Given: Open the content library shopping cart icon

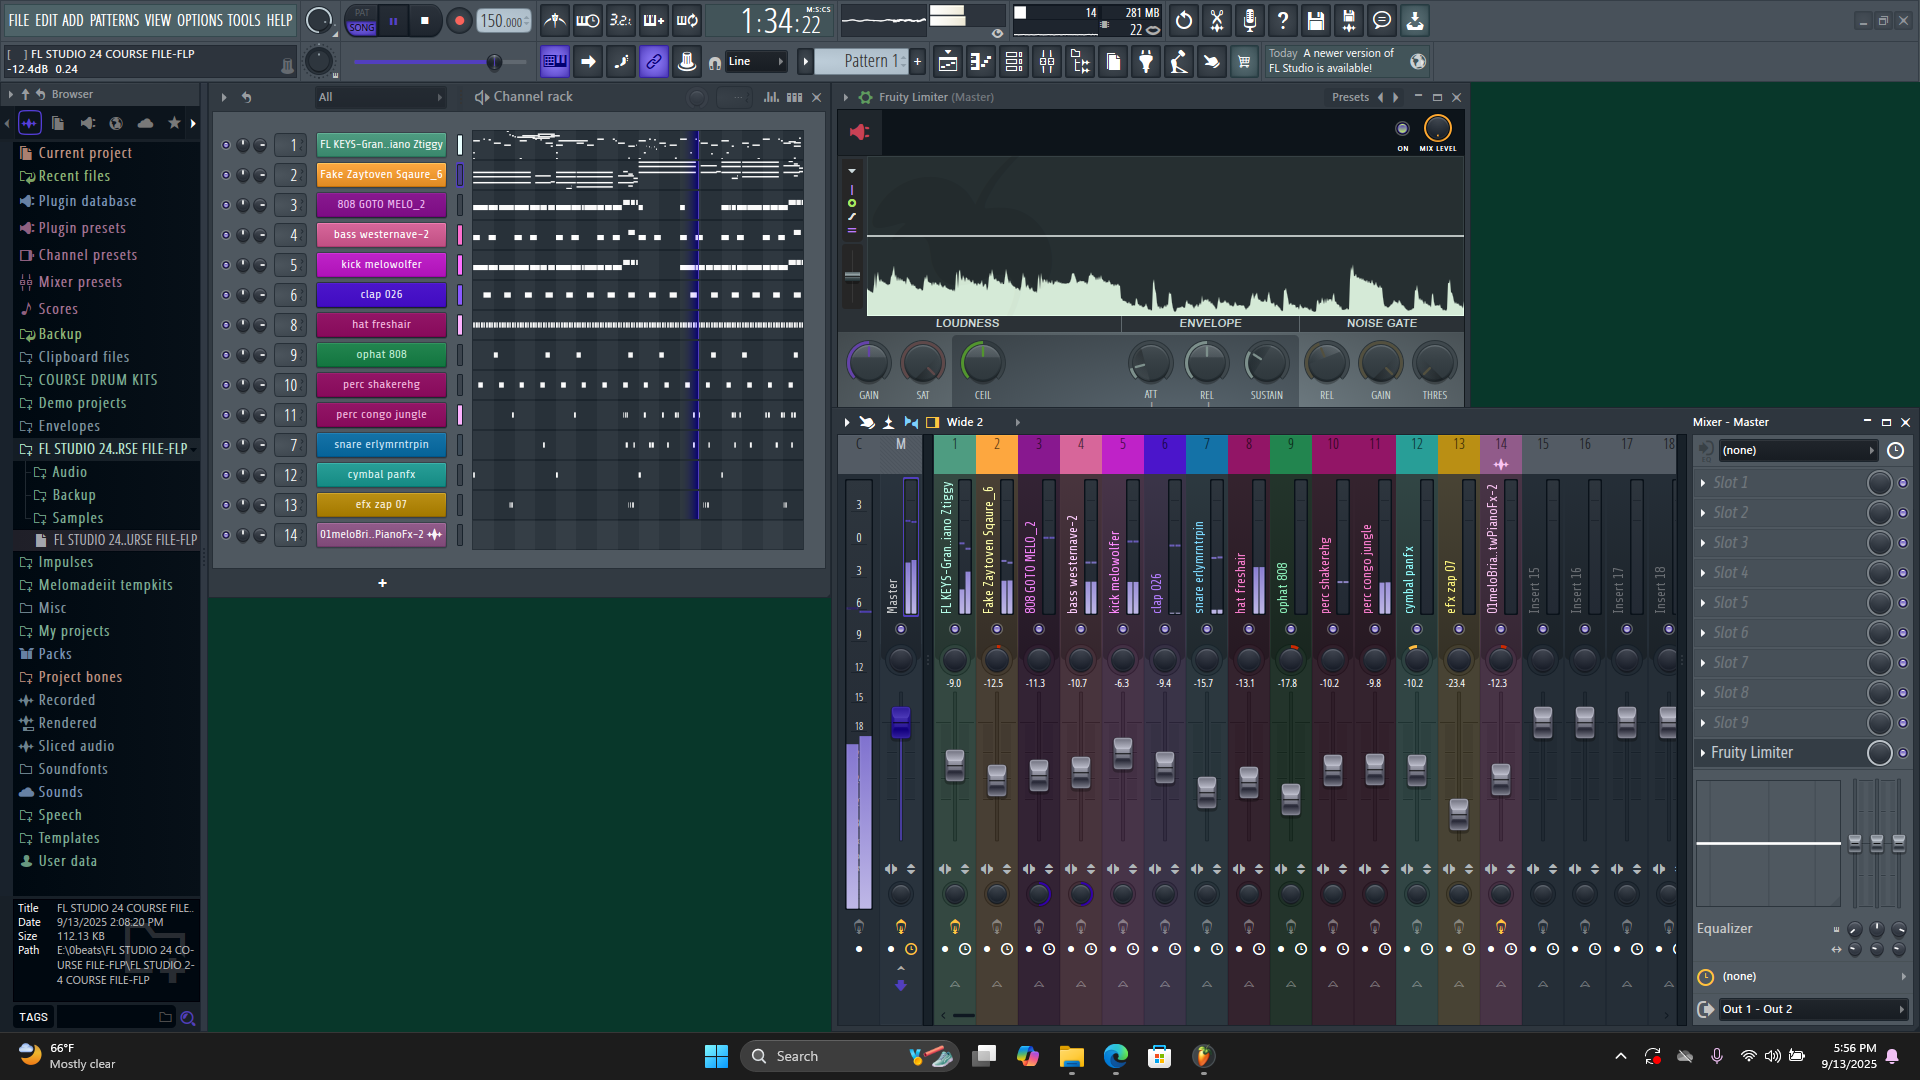Looking at the screenshot, I should coord(1244,62).
